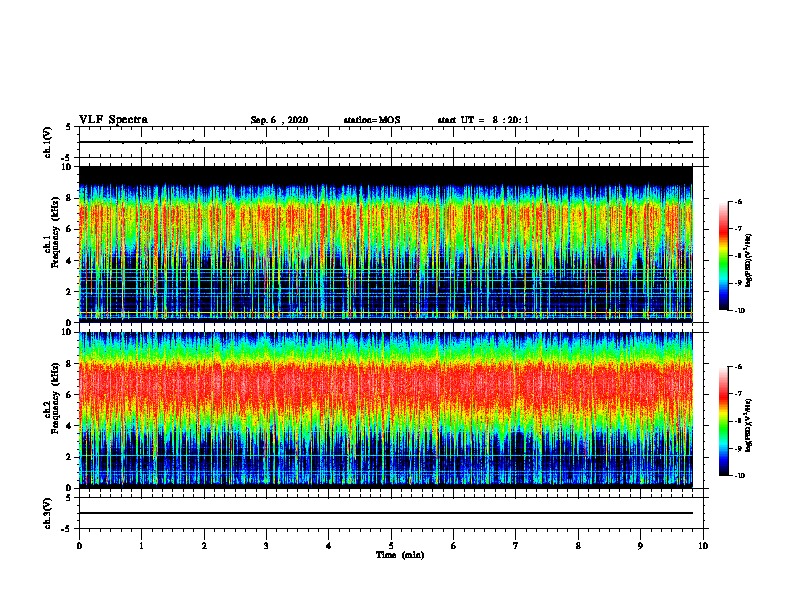This screenshot has height=612, width=792.
Task: Click the '-10' label on ch.2 colorbar
Action: pos(739,476)
